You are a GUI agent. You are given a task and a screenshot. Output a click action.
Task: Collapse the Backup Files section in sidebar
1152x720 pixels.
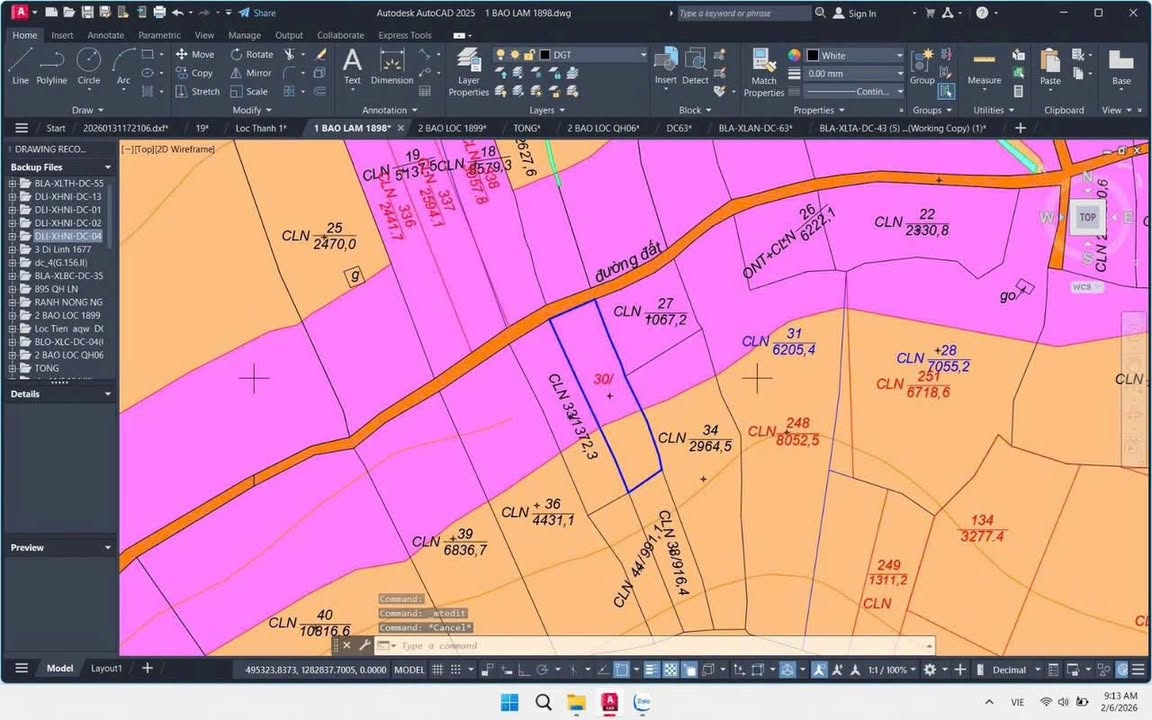coord(107,166)
